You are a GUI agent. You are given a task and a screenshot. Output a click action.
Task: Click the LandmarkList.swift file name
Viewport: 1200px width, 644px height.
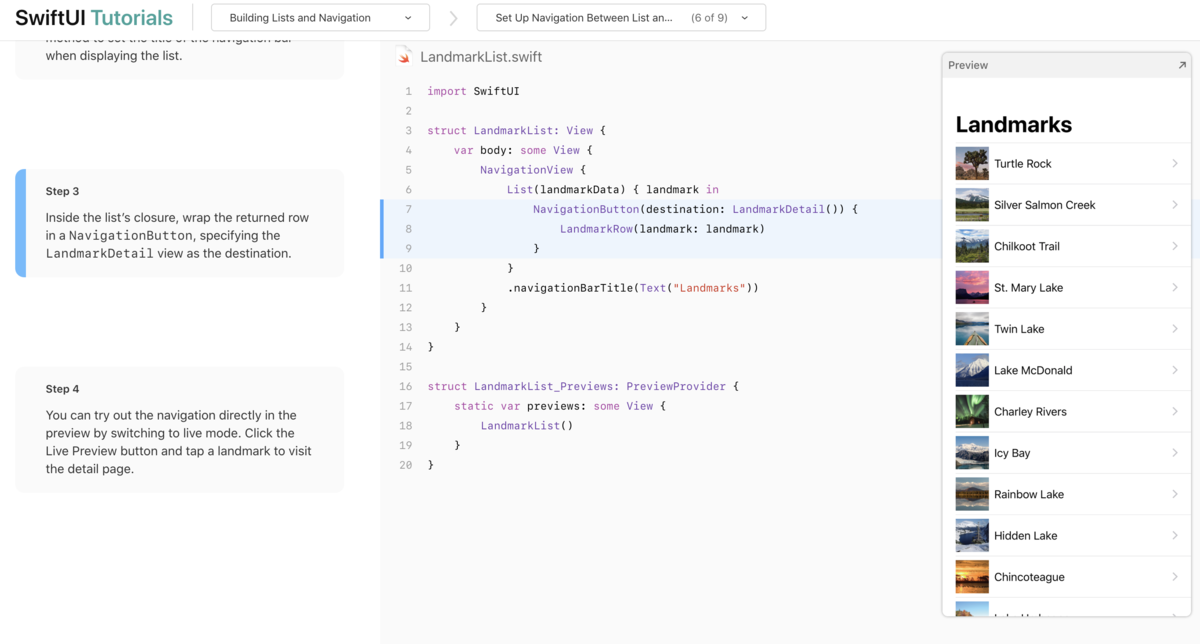pos(481,57)
